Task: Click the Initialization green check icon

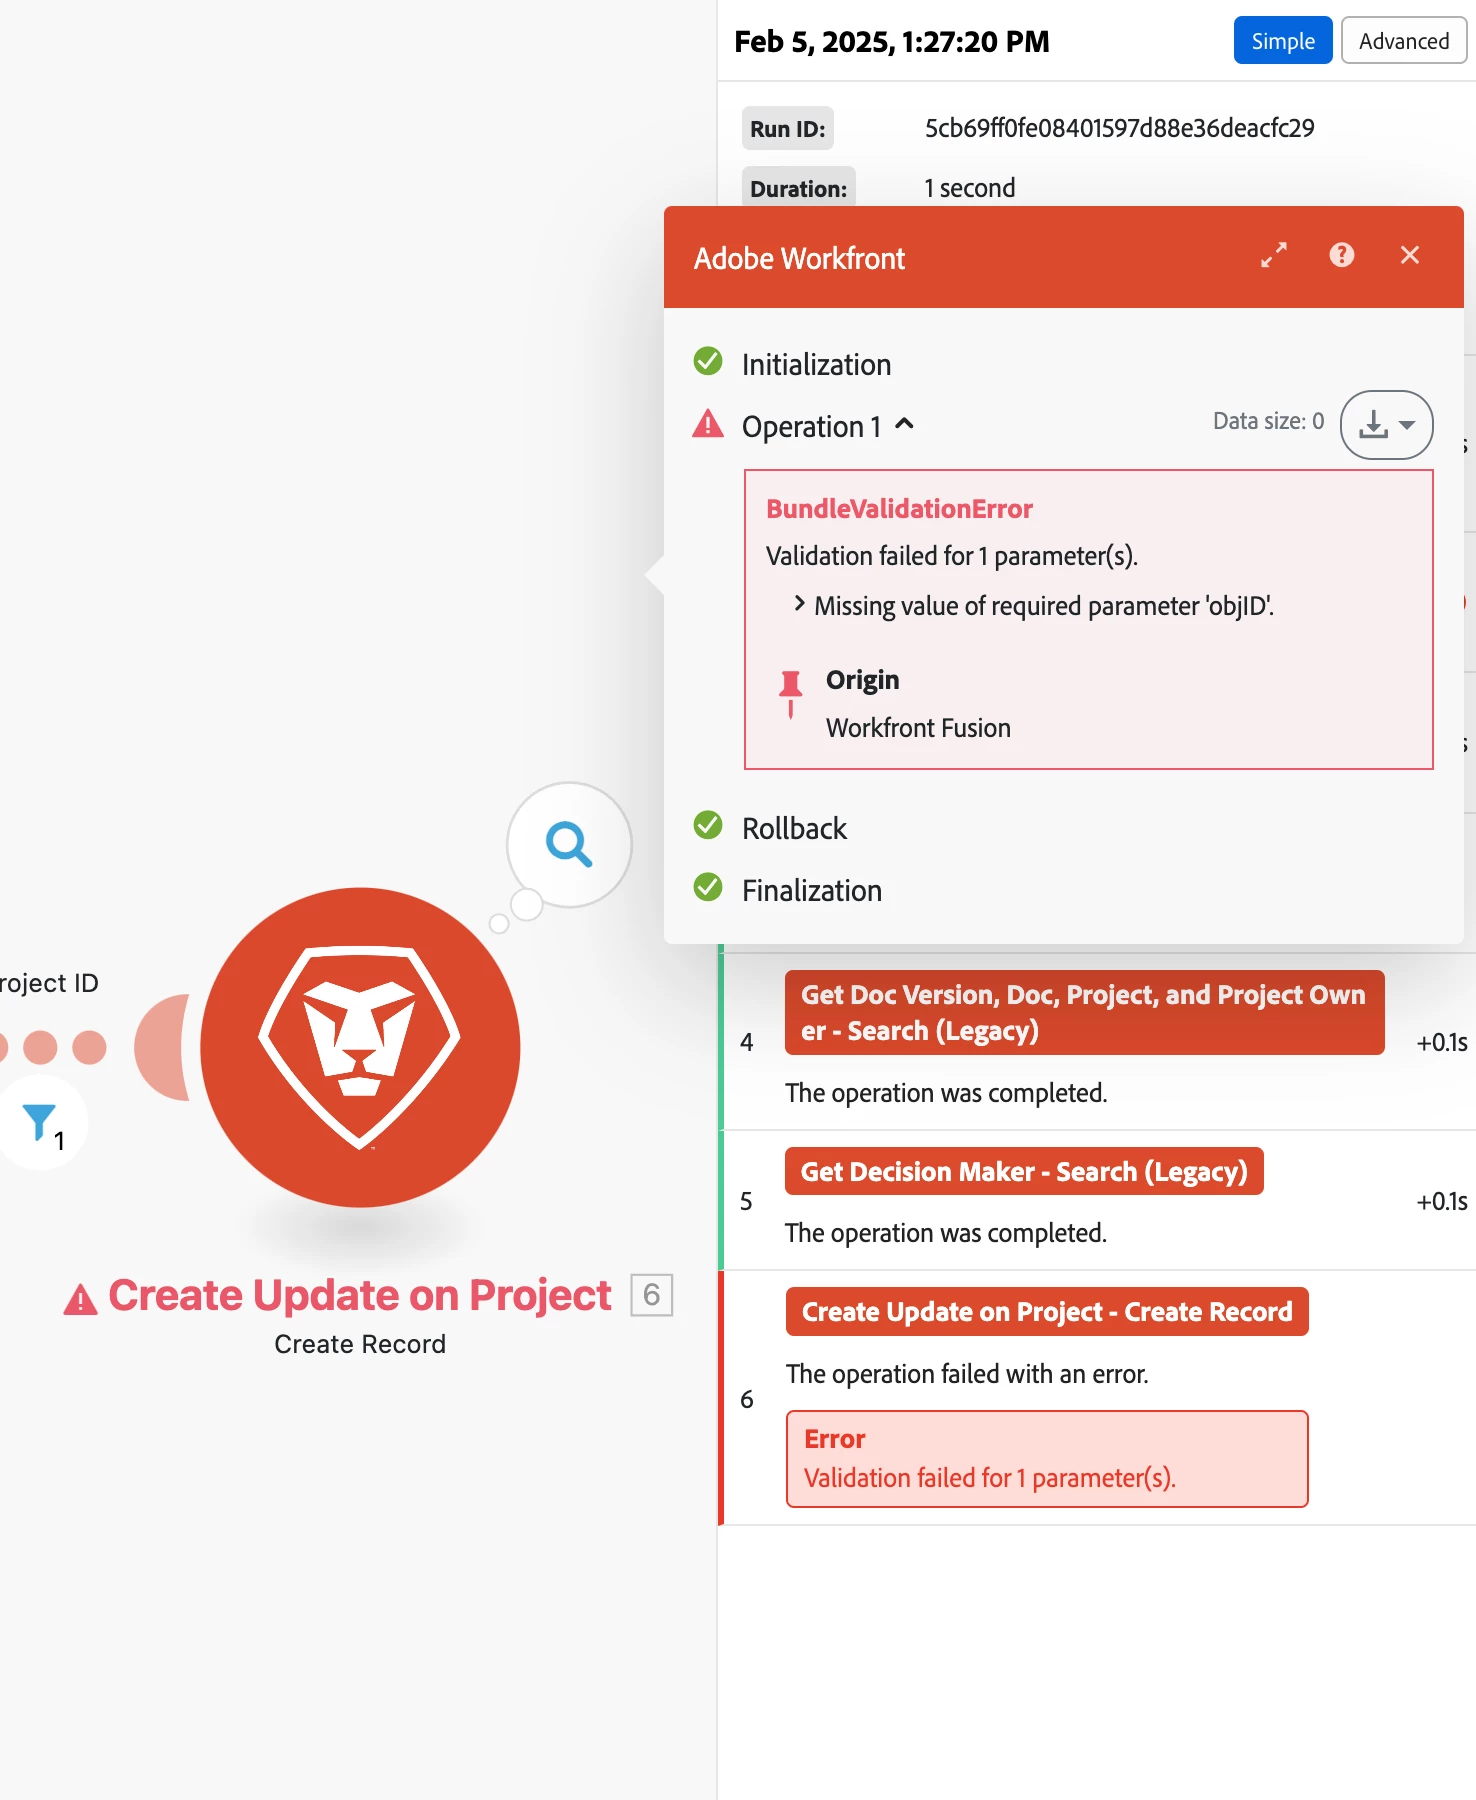Action: 708,361
